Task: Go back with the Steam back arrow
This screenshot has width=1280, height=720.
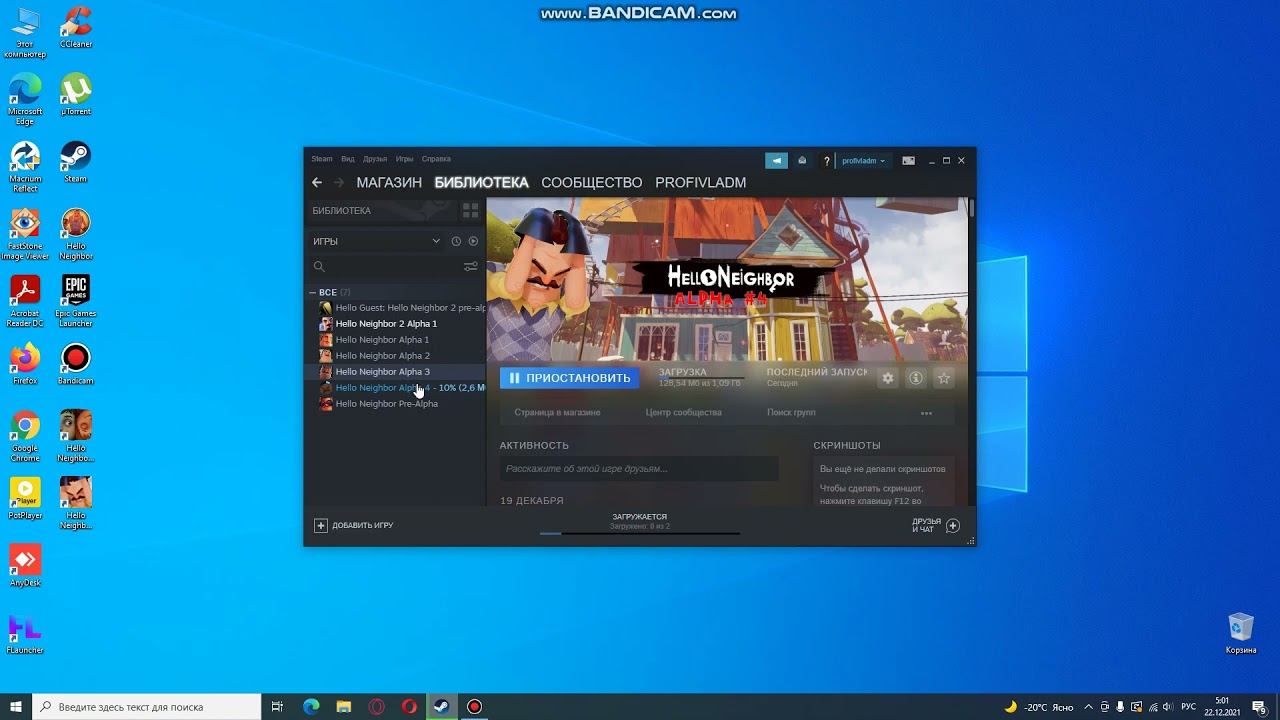Action: pyautogui.click(x=317, y=183)
